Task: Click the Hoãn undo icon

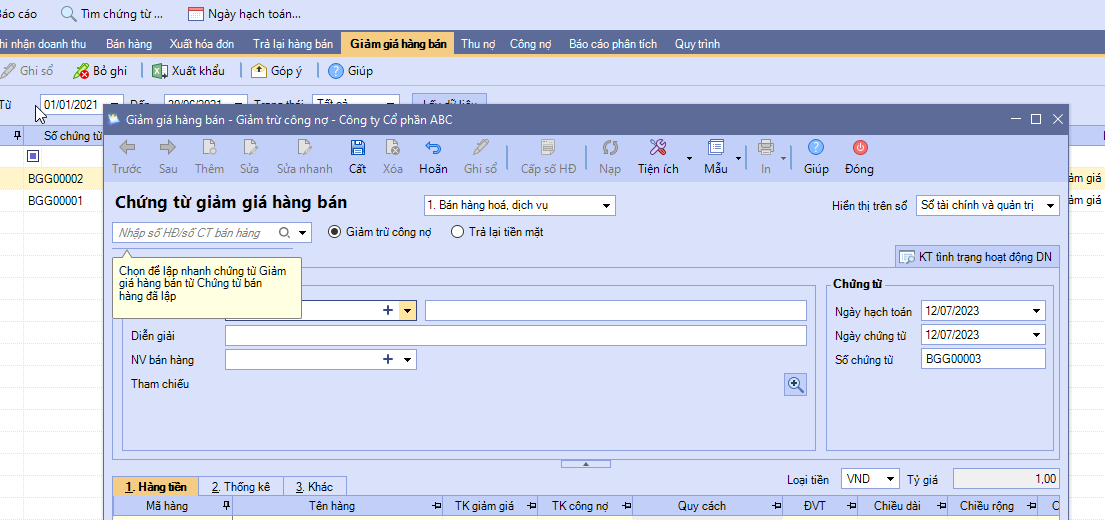Action: coord(433,148)
